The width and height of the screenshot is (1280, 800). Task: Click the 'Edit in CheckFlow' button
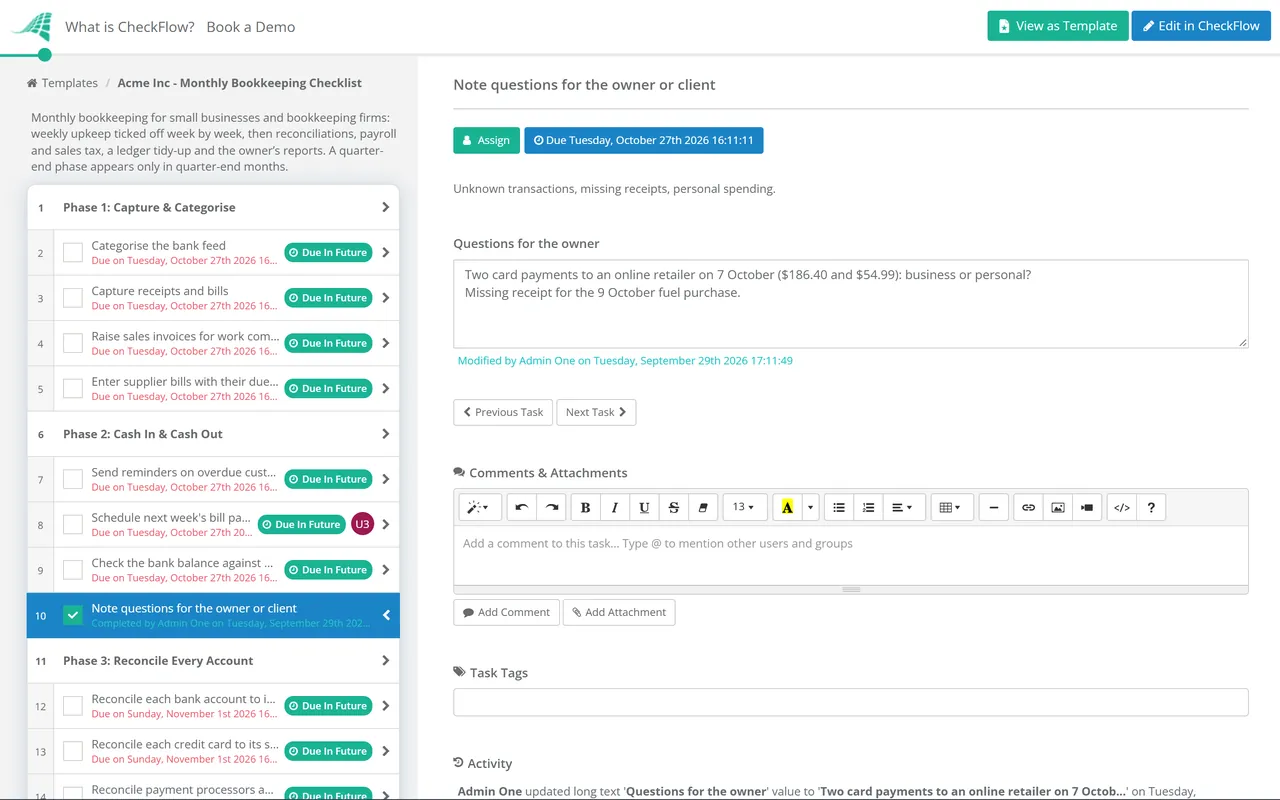(x=1201, y=26)
